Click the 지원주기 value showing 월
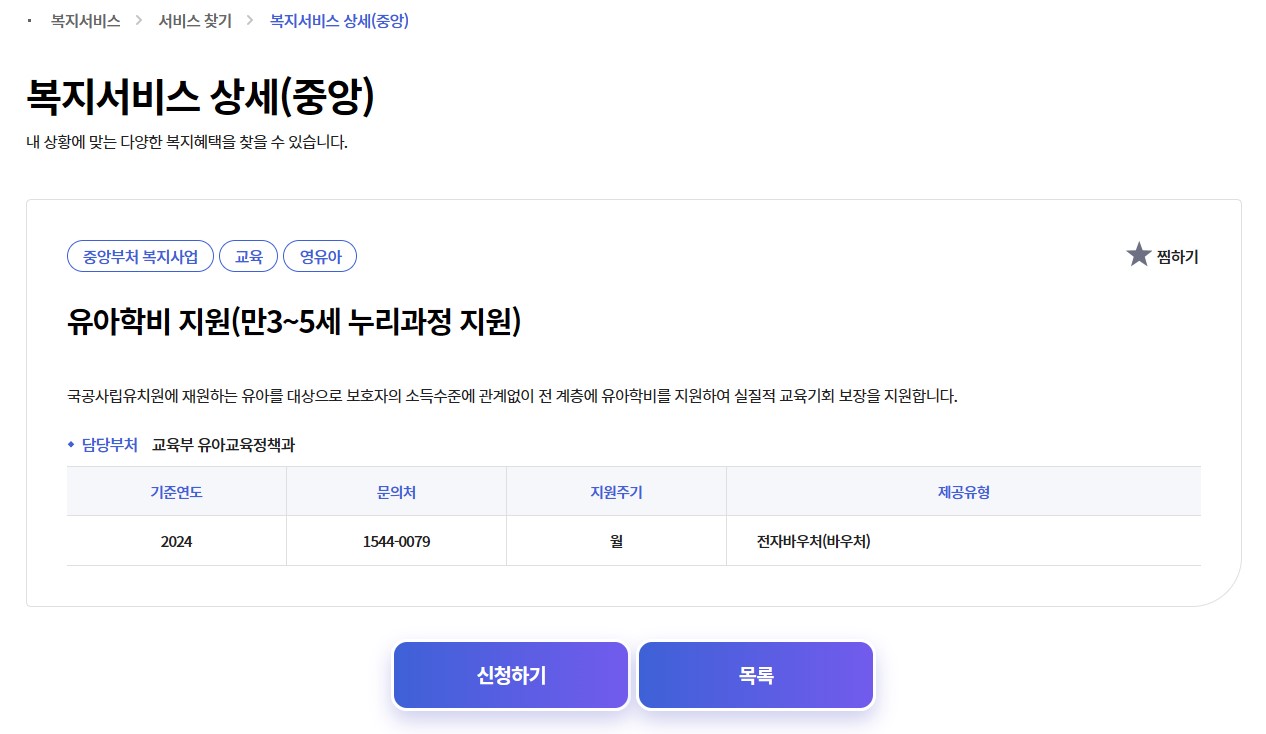Screen dimensions: 1266x734 pos(616,540)
